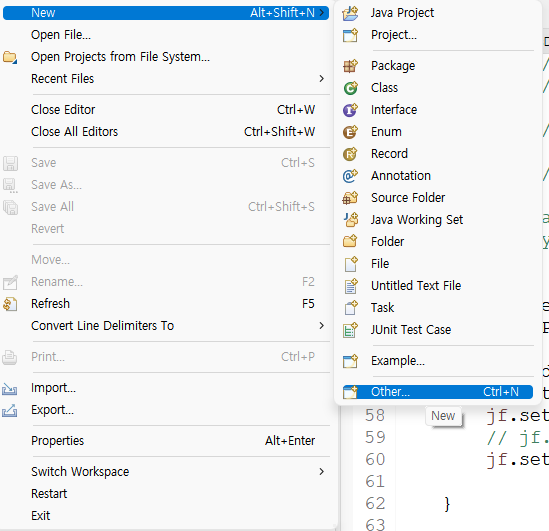Choose Open File... menu entry
The height and width of the screenshot is (531, 549).
click(166, 35)
